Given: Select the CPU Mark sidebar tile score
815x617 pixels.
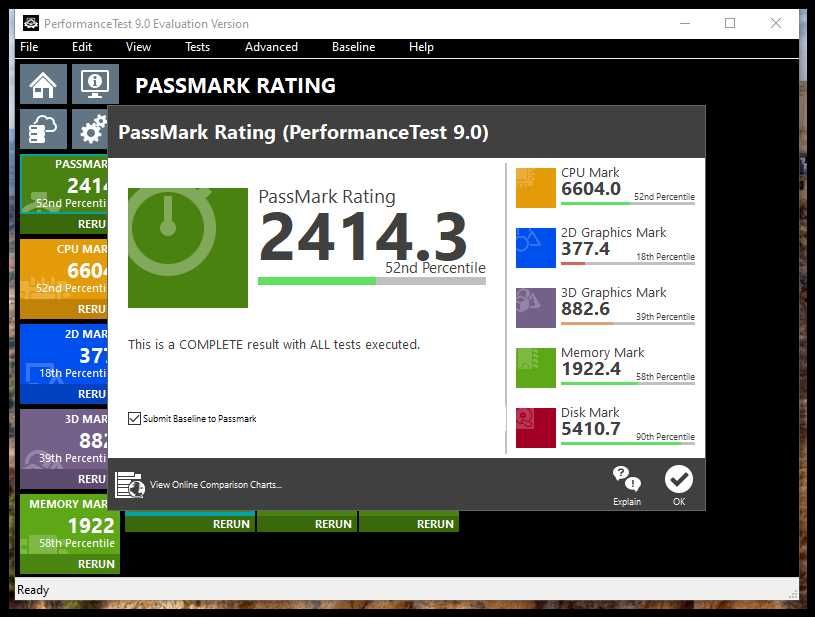Looking at the screenshot, I should pos(87,270).
